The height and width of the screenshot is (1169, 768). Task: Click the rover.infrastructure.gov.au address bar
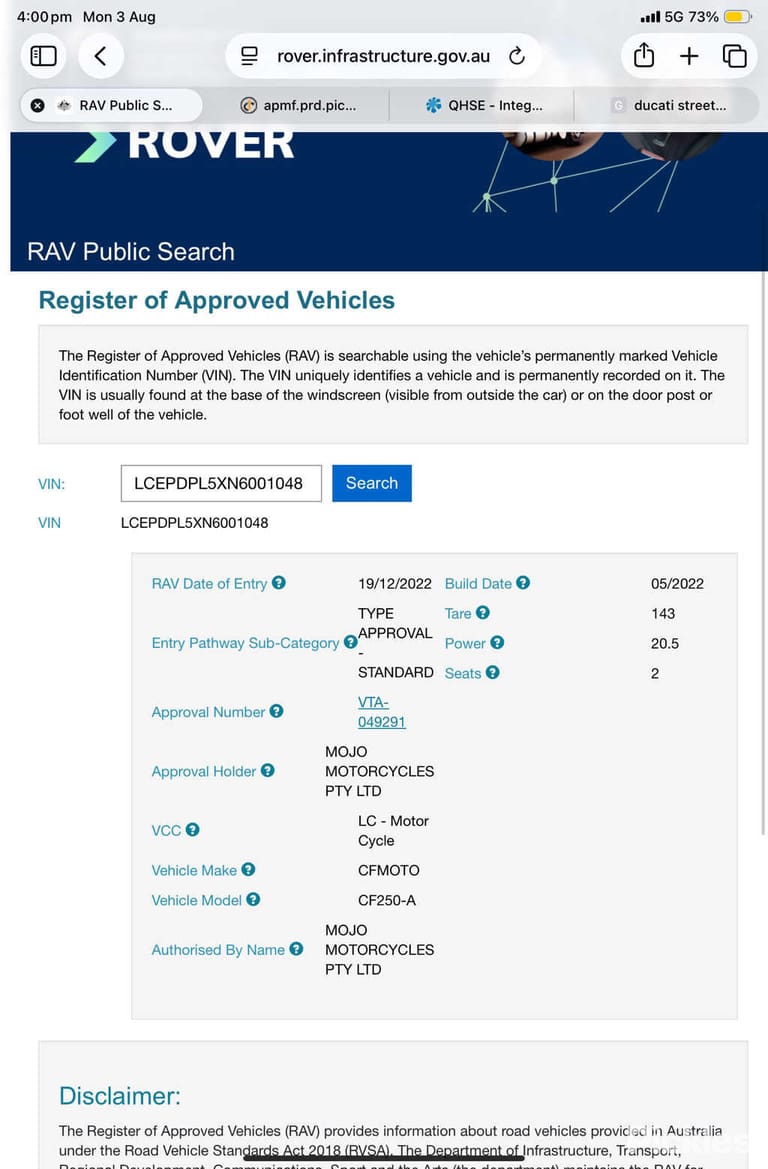383,56
